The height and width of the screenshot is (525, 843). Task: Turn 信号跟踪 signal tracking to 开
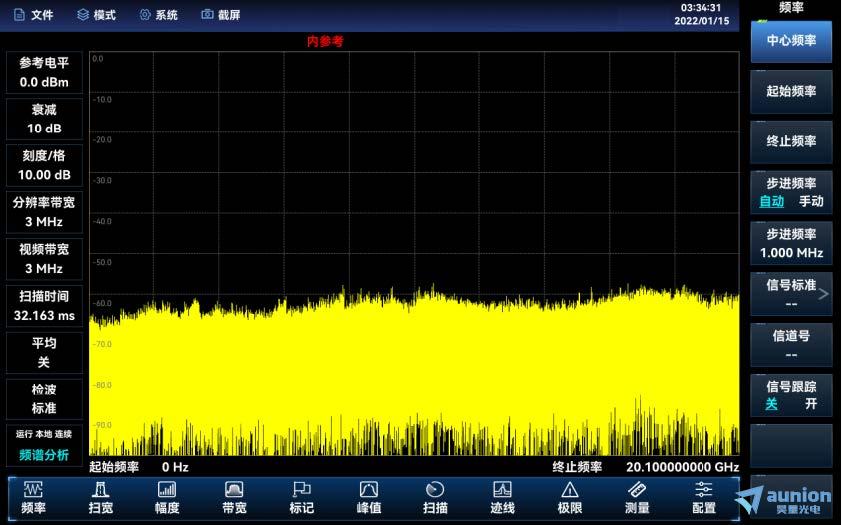(x=811, y=404)
